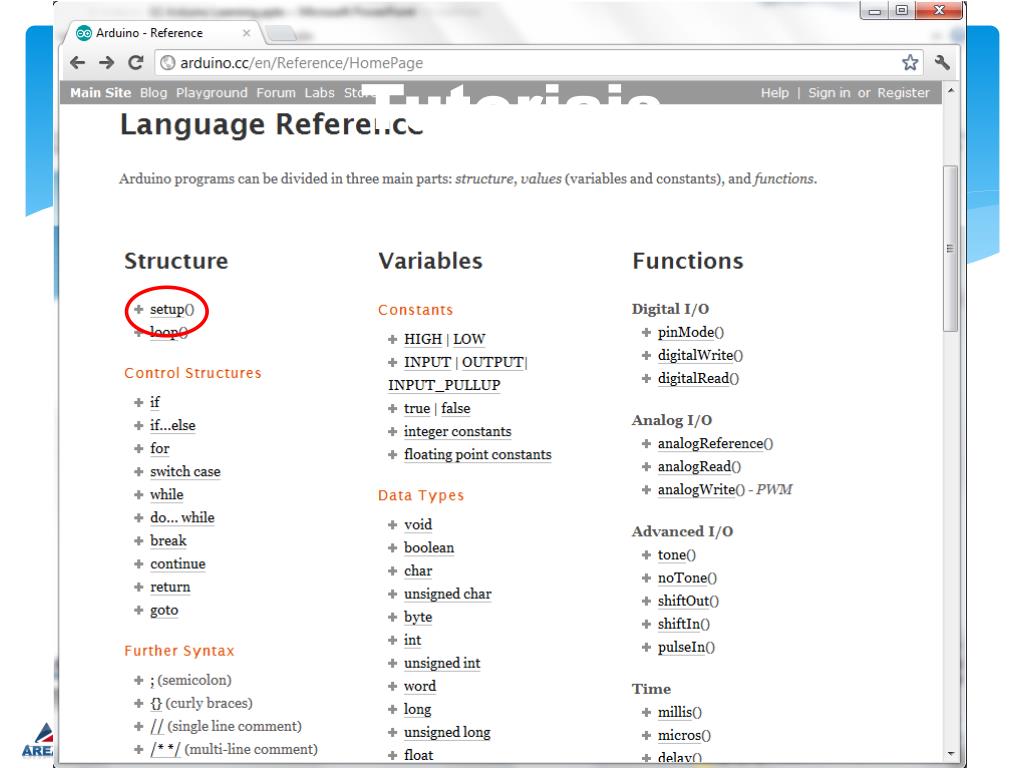Open the unsigned int link
This screenshot has width=1024, height=768.
pyautogui.click(x=441, y=664)
